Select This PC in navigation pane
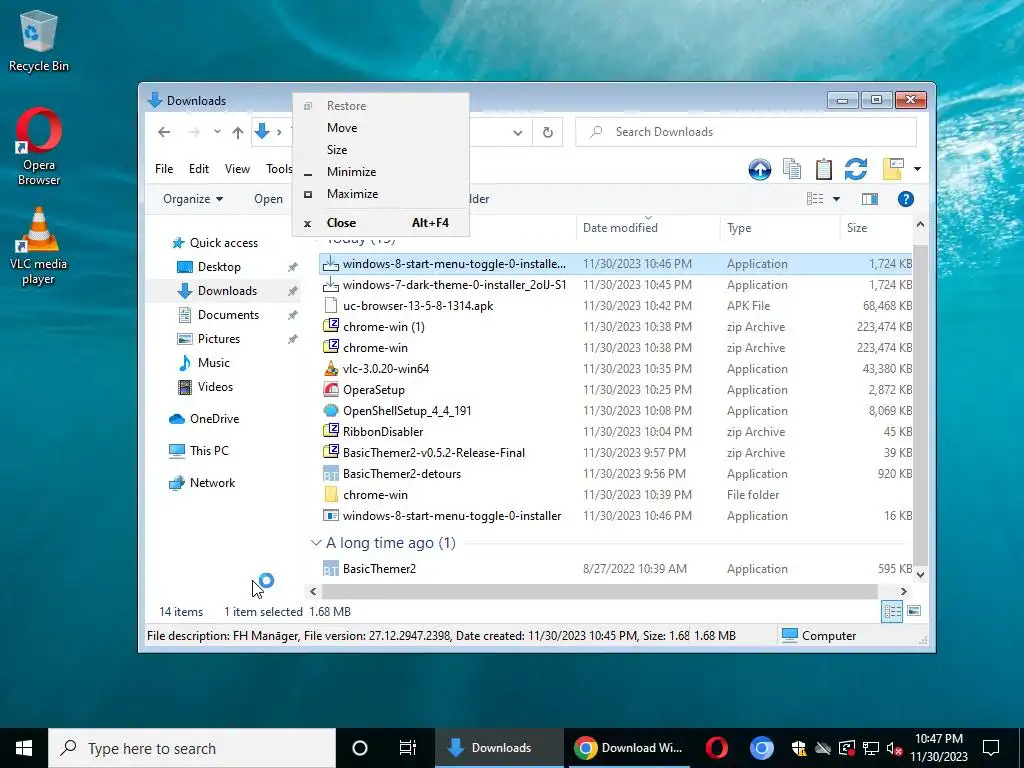This screenshot has height=768, width=1024. point(209,451)
